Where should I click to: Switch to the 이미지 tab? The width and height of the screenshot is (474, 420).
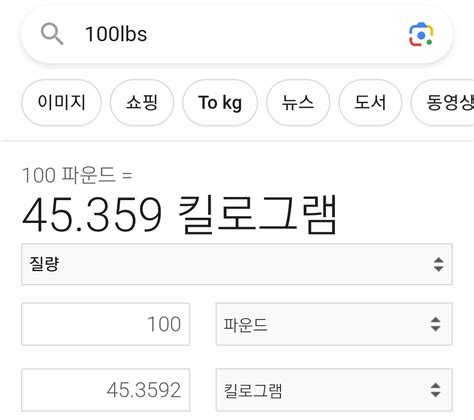click(x=61, y=102)
